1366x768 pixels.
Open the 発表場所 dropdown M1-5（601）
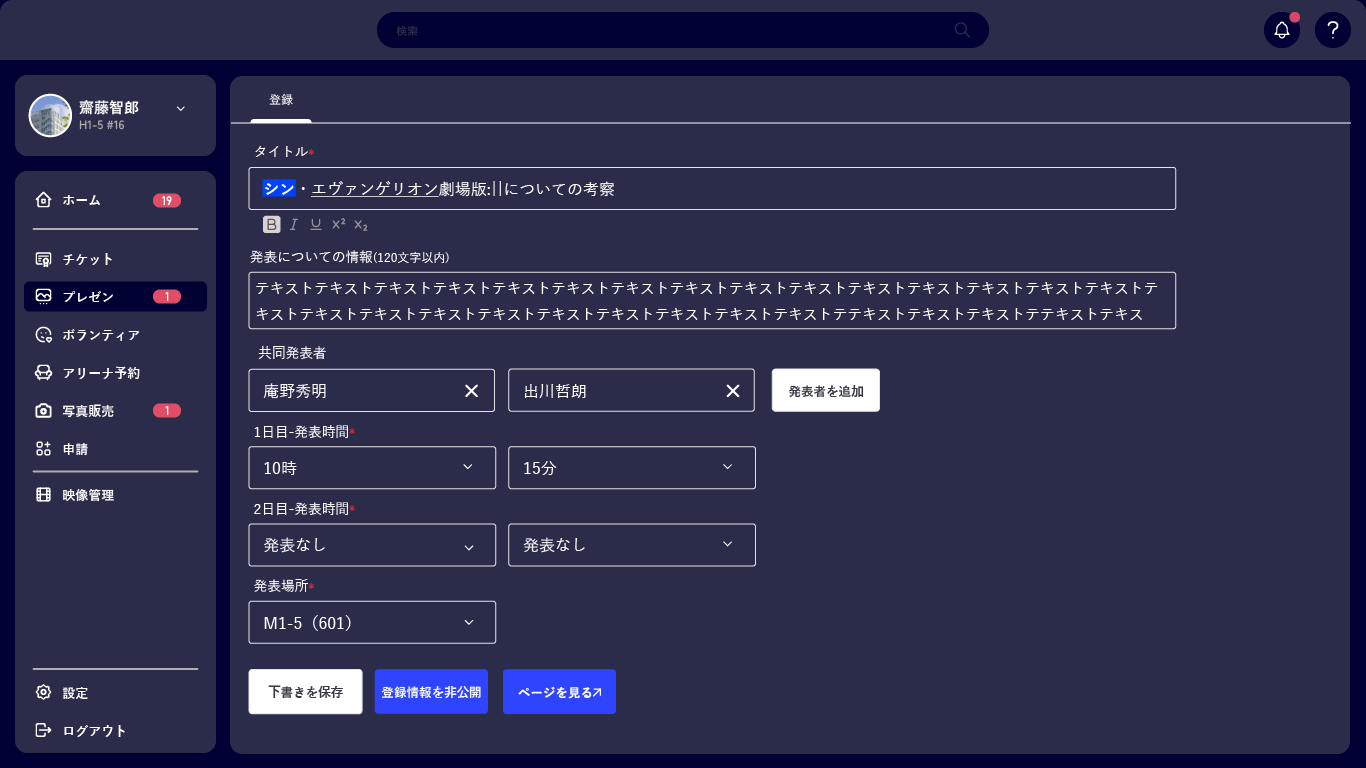(x=372, y=622)
